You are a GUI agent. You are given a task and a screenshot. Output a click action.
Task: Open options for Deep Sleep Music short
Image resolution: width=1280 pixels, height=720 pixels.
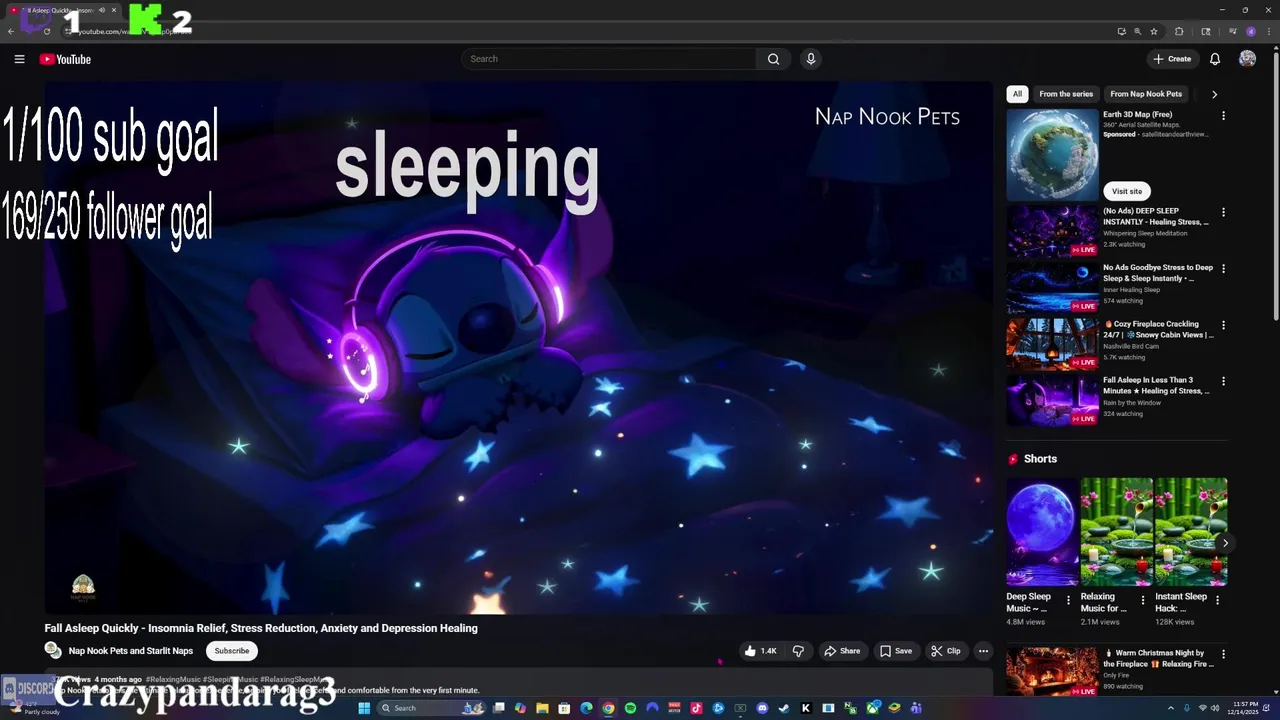1068,601
